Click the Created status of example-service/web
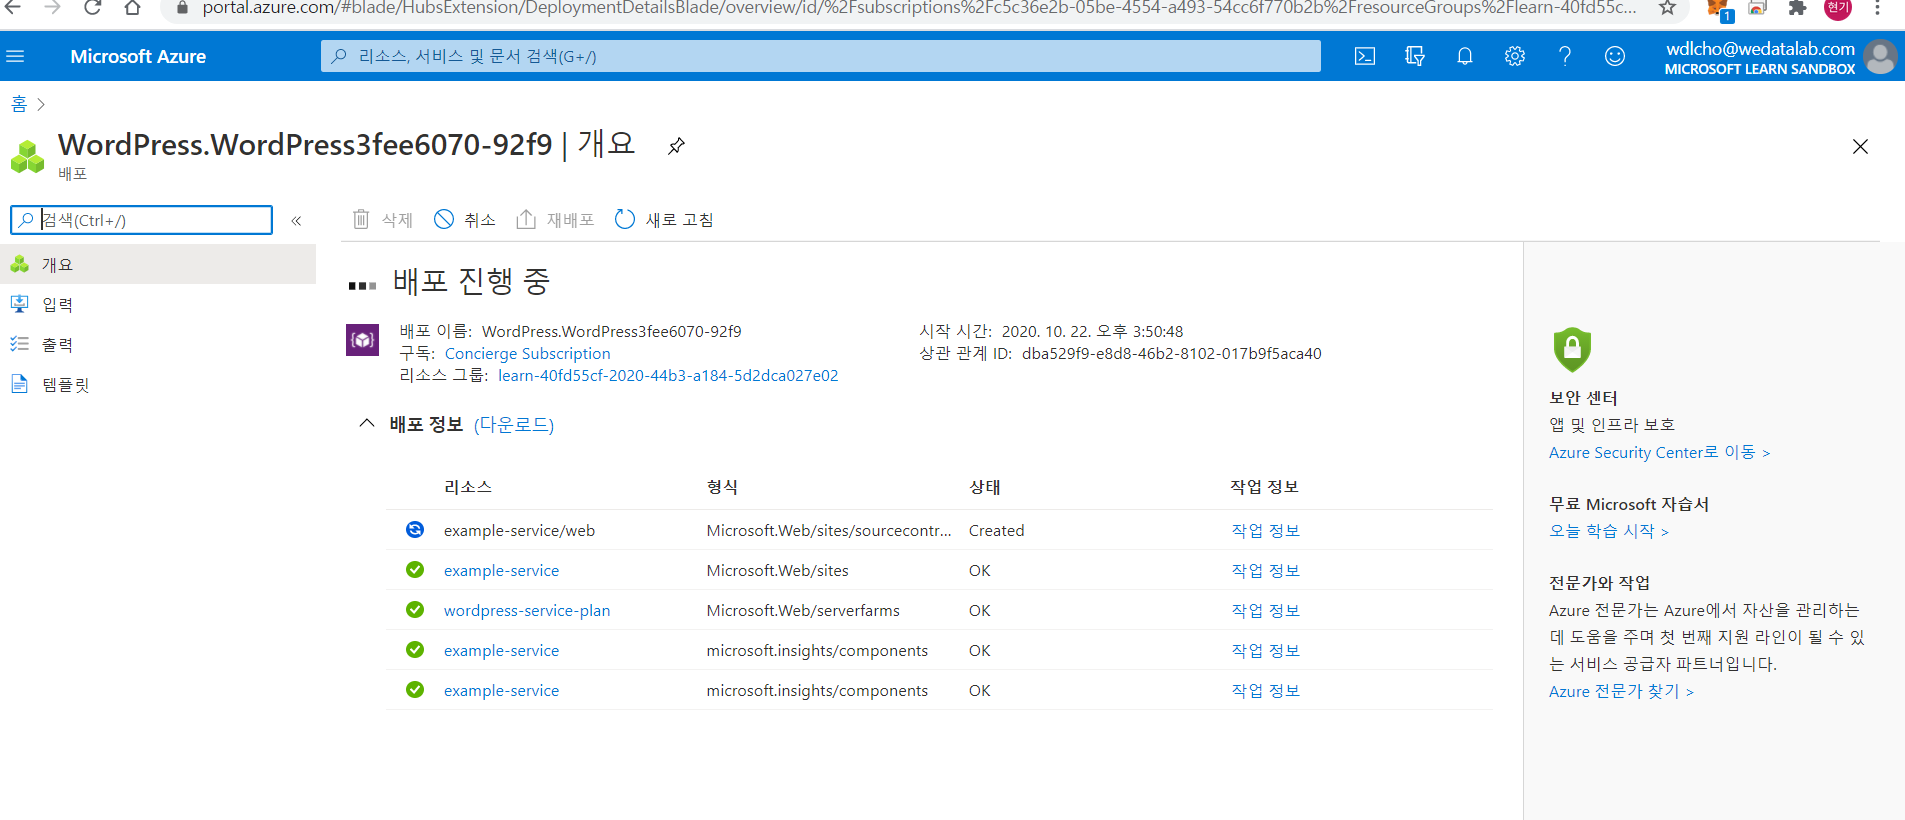Image resolution: width=1905 pixels, height=820 pixels. (996, 530)
